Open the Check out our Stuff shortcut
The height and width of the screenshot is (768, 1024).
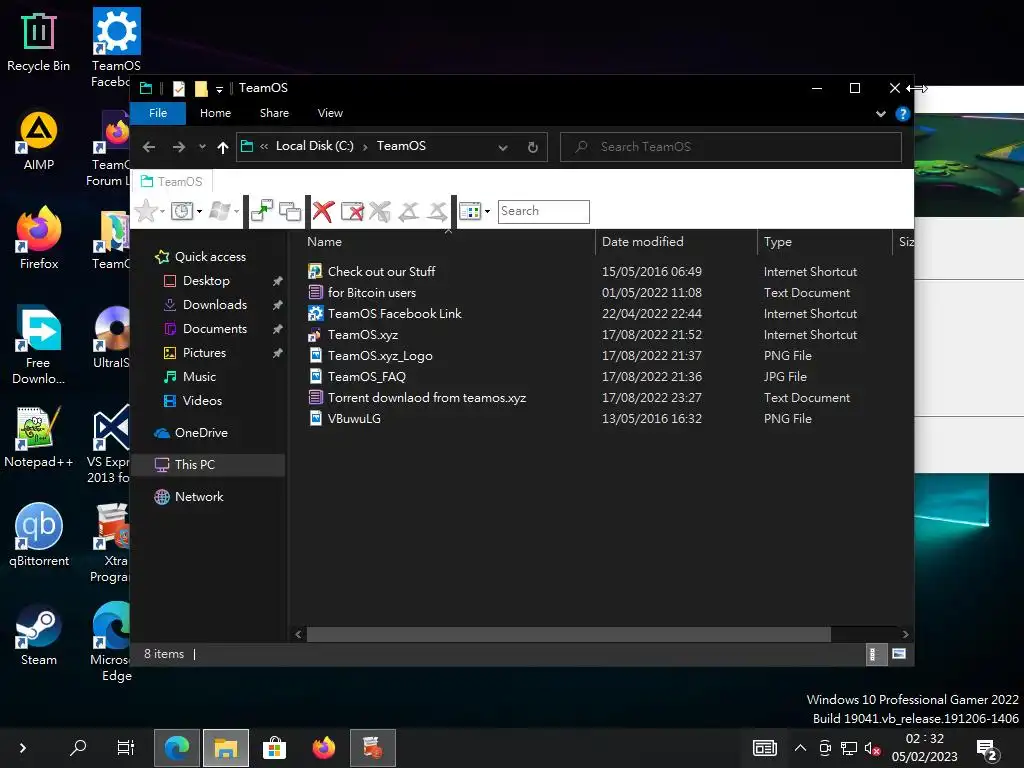point(381,272)
